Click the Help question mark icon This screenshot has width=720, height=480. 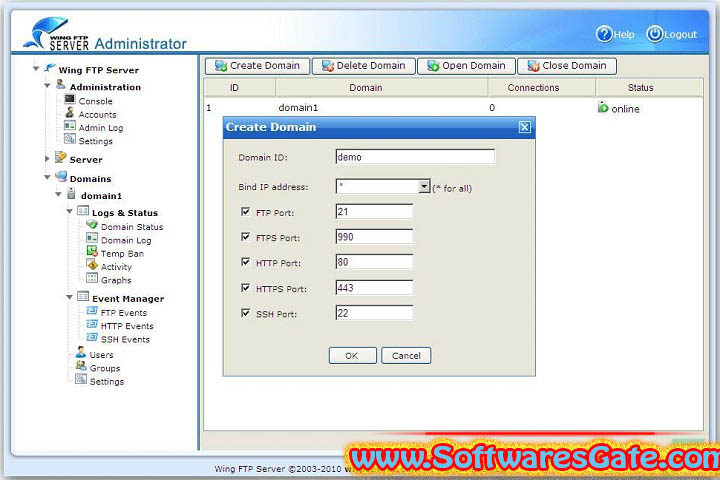click(604, 34)
